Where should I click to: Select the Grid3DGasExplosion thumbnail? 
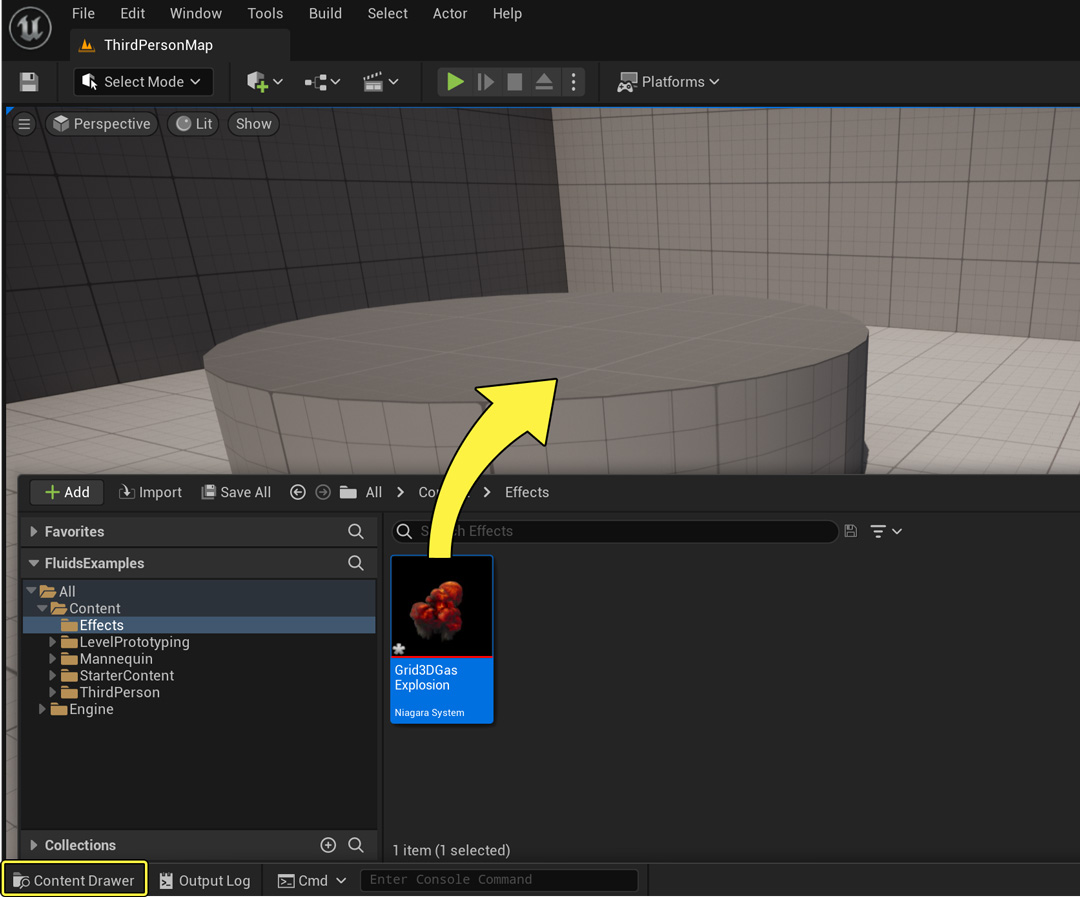(x=441, y=605)
